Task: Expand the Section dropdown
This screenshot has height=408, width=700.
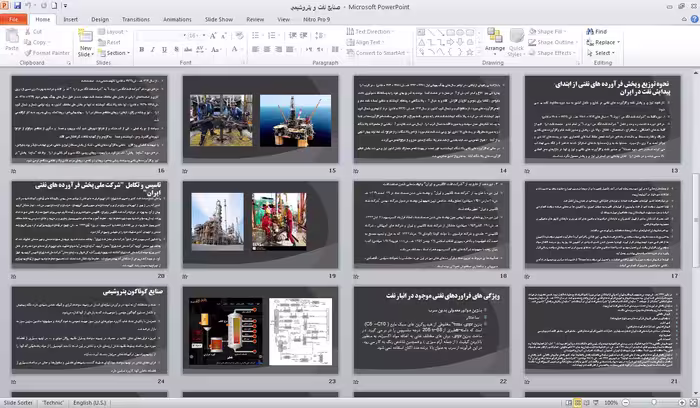Action: (x=114, y=53)
